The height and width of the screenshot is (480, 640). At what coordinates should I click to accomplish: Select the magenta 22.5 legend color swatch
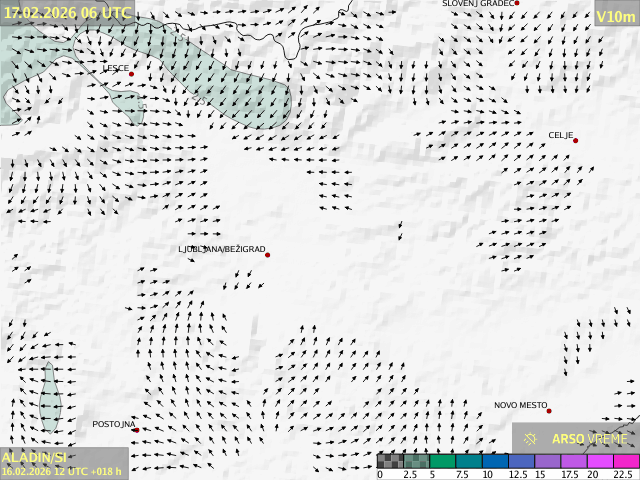click(625, 461)
